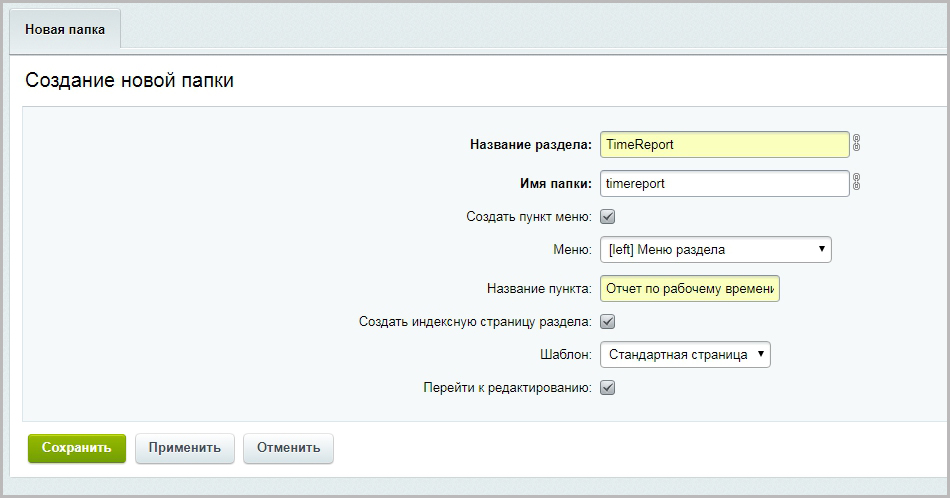The image size is (950, 498).
Task: Click the Применить button
Action: pyautogui.click(x=184, y=448)
